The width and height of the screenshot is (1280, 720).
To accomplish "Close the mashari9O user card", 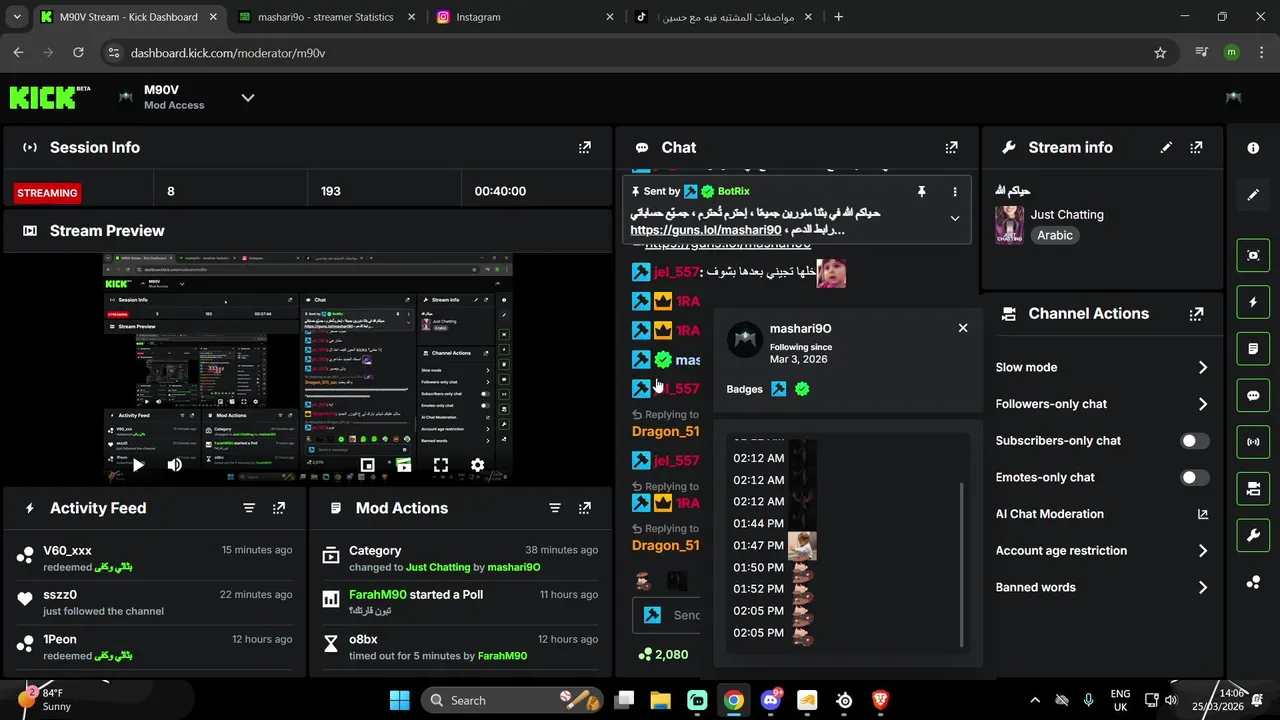I will pos(963,328).
